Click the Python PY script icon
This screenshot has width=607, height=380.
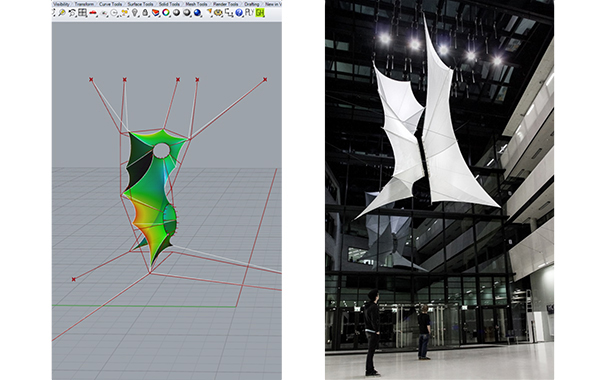249,13
